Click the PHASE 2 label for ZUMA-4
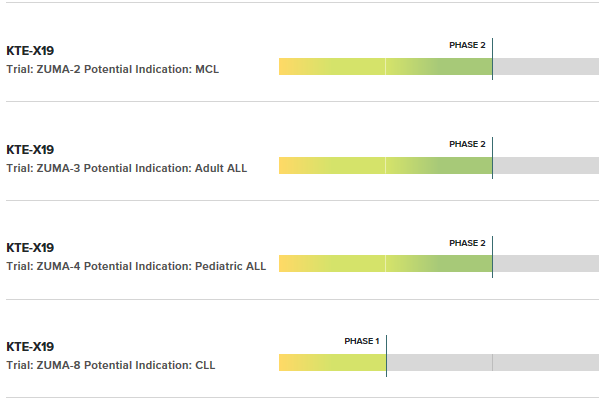608x404 pixels. pos(467,243)
